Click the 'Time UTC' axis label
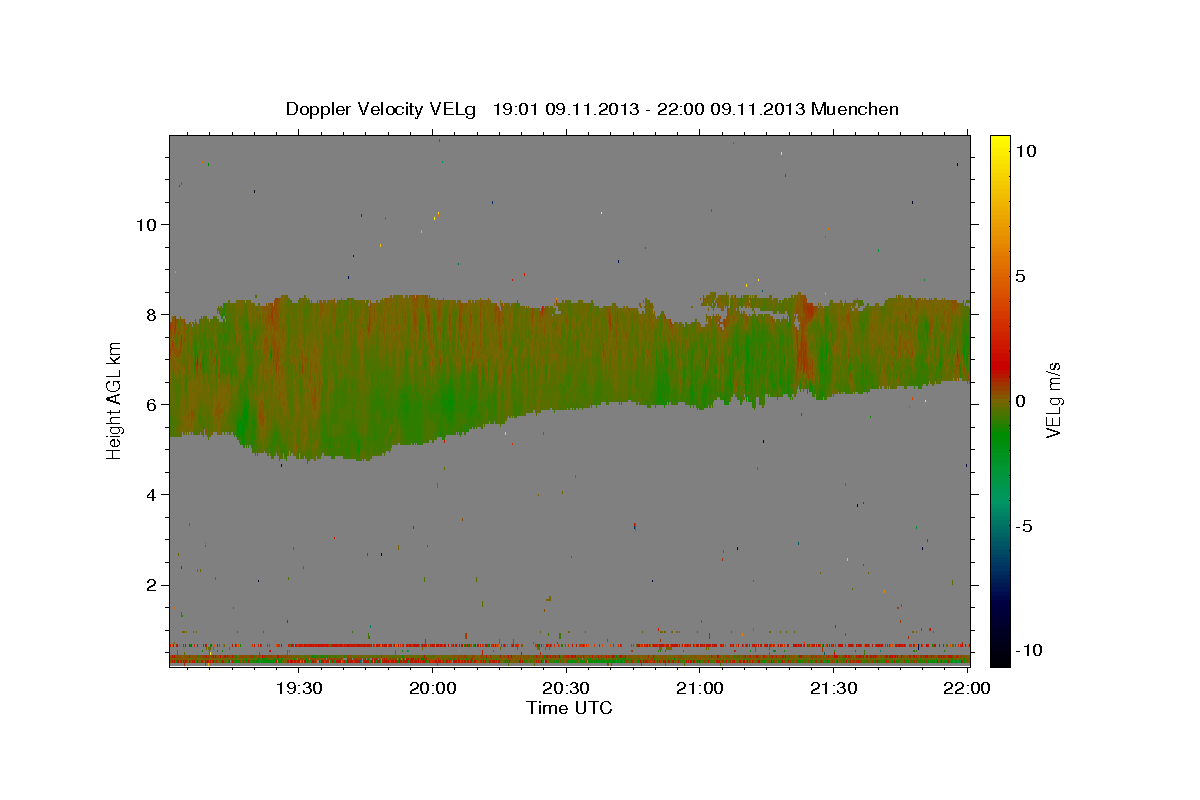The height and width of the screenshot is (800, 1200). tap(569, 708)
